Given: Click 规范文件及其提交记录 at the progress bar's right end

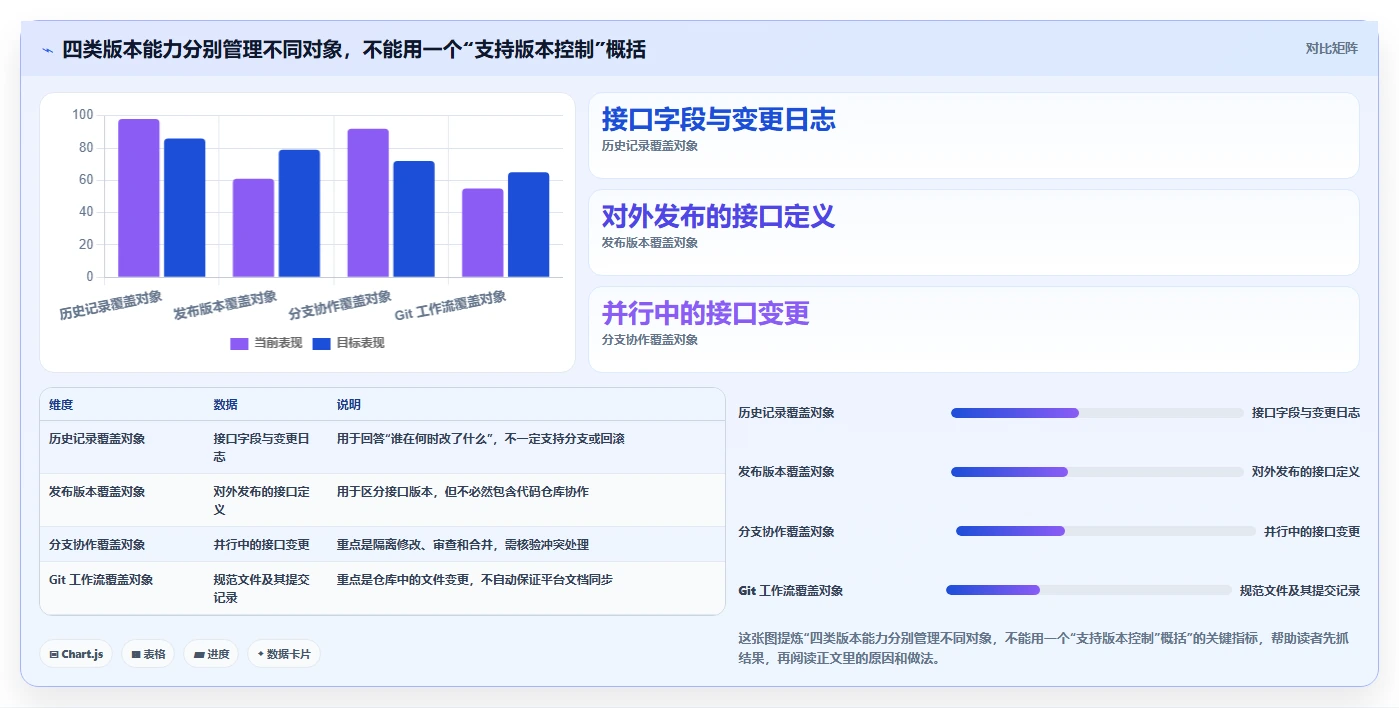Looking at the screenshot, I should coord(1300,591).
